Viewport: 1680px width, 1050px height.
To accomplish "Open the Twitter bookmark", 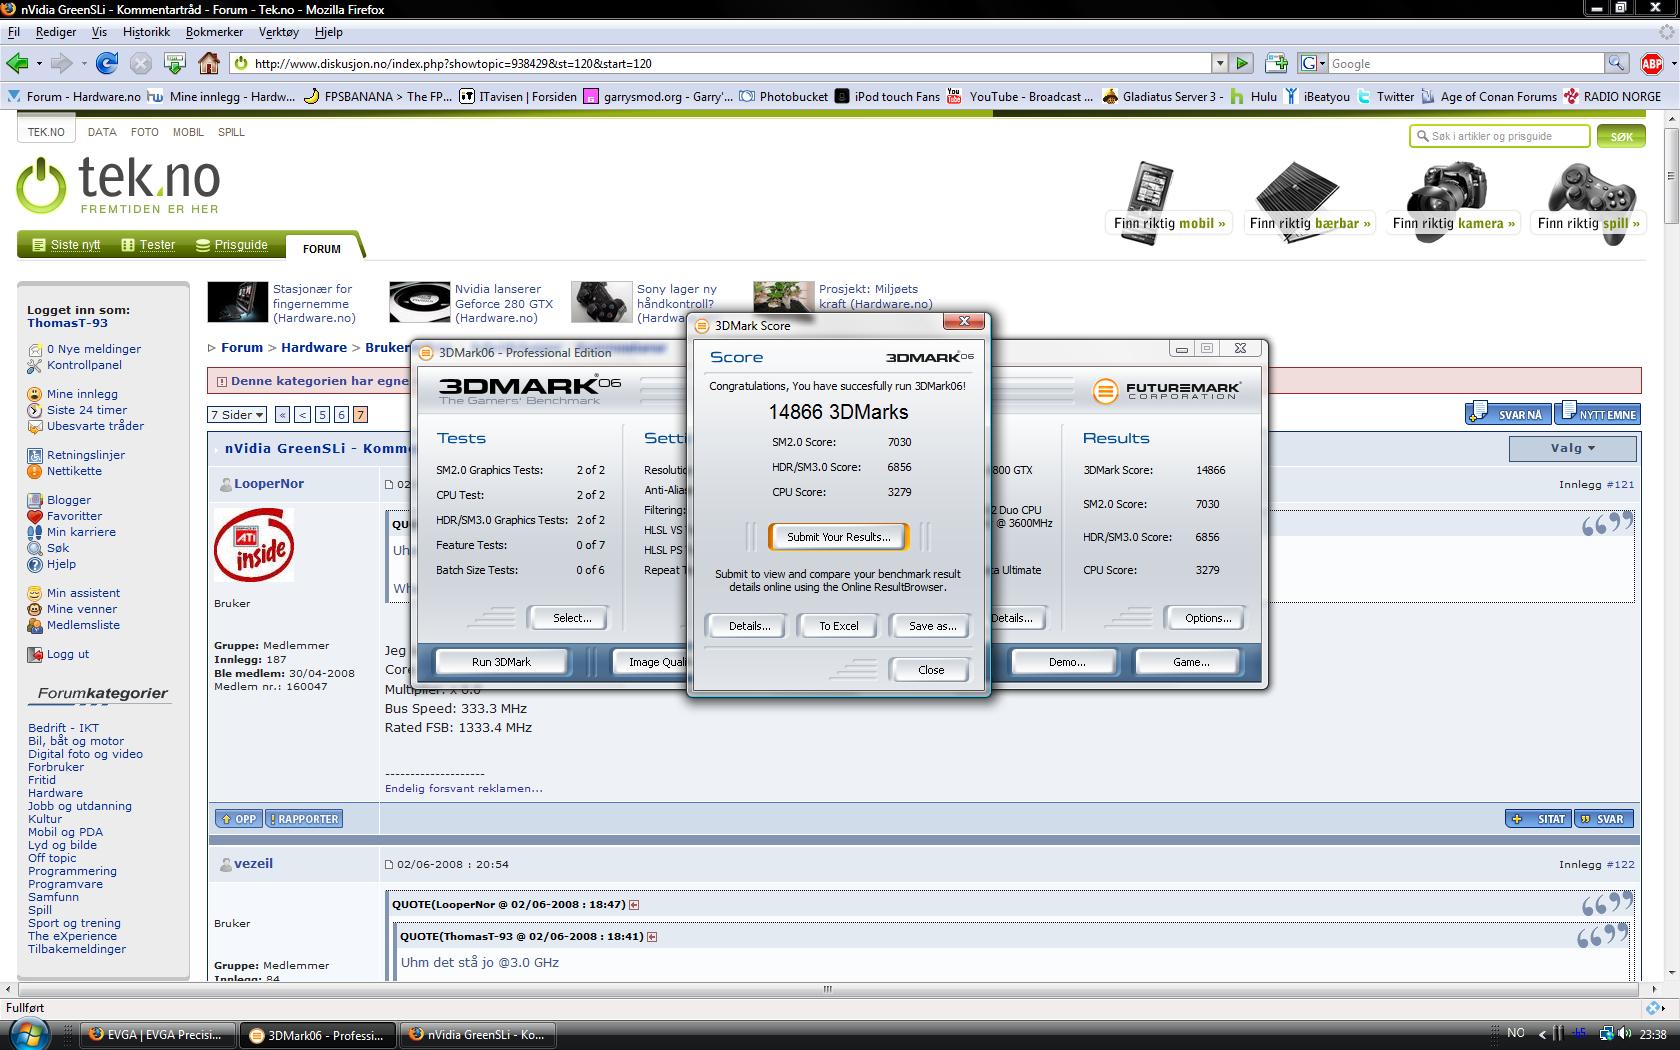I will (x=1386, y=96).
